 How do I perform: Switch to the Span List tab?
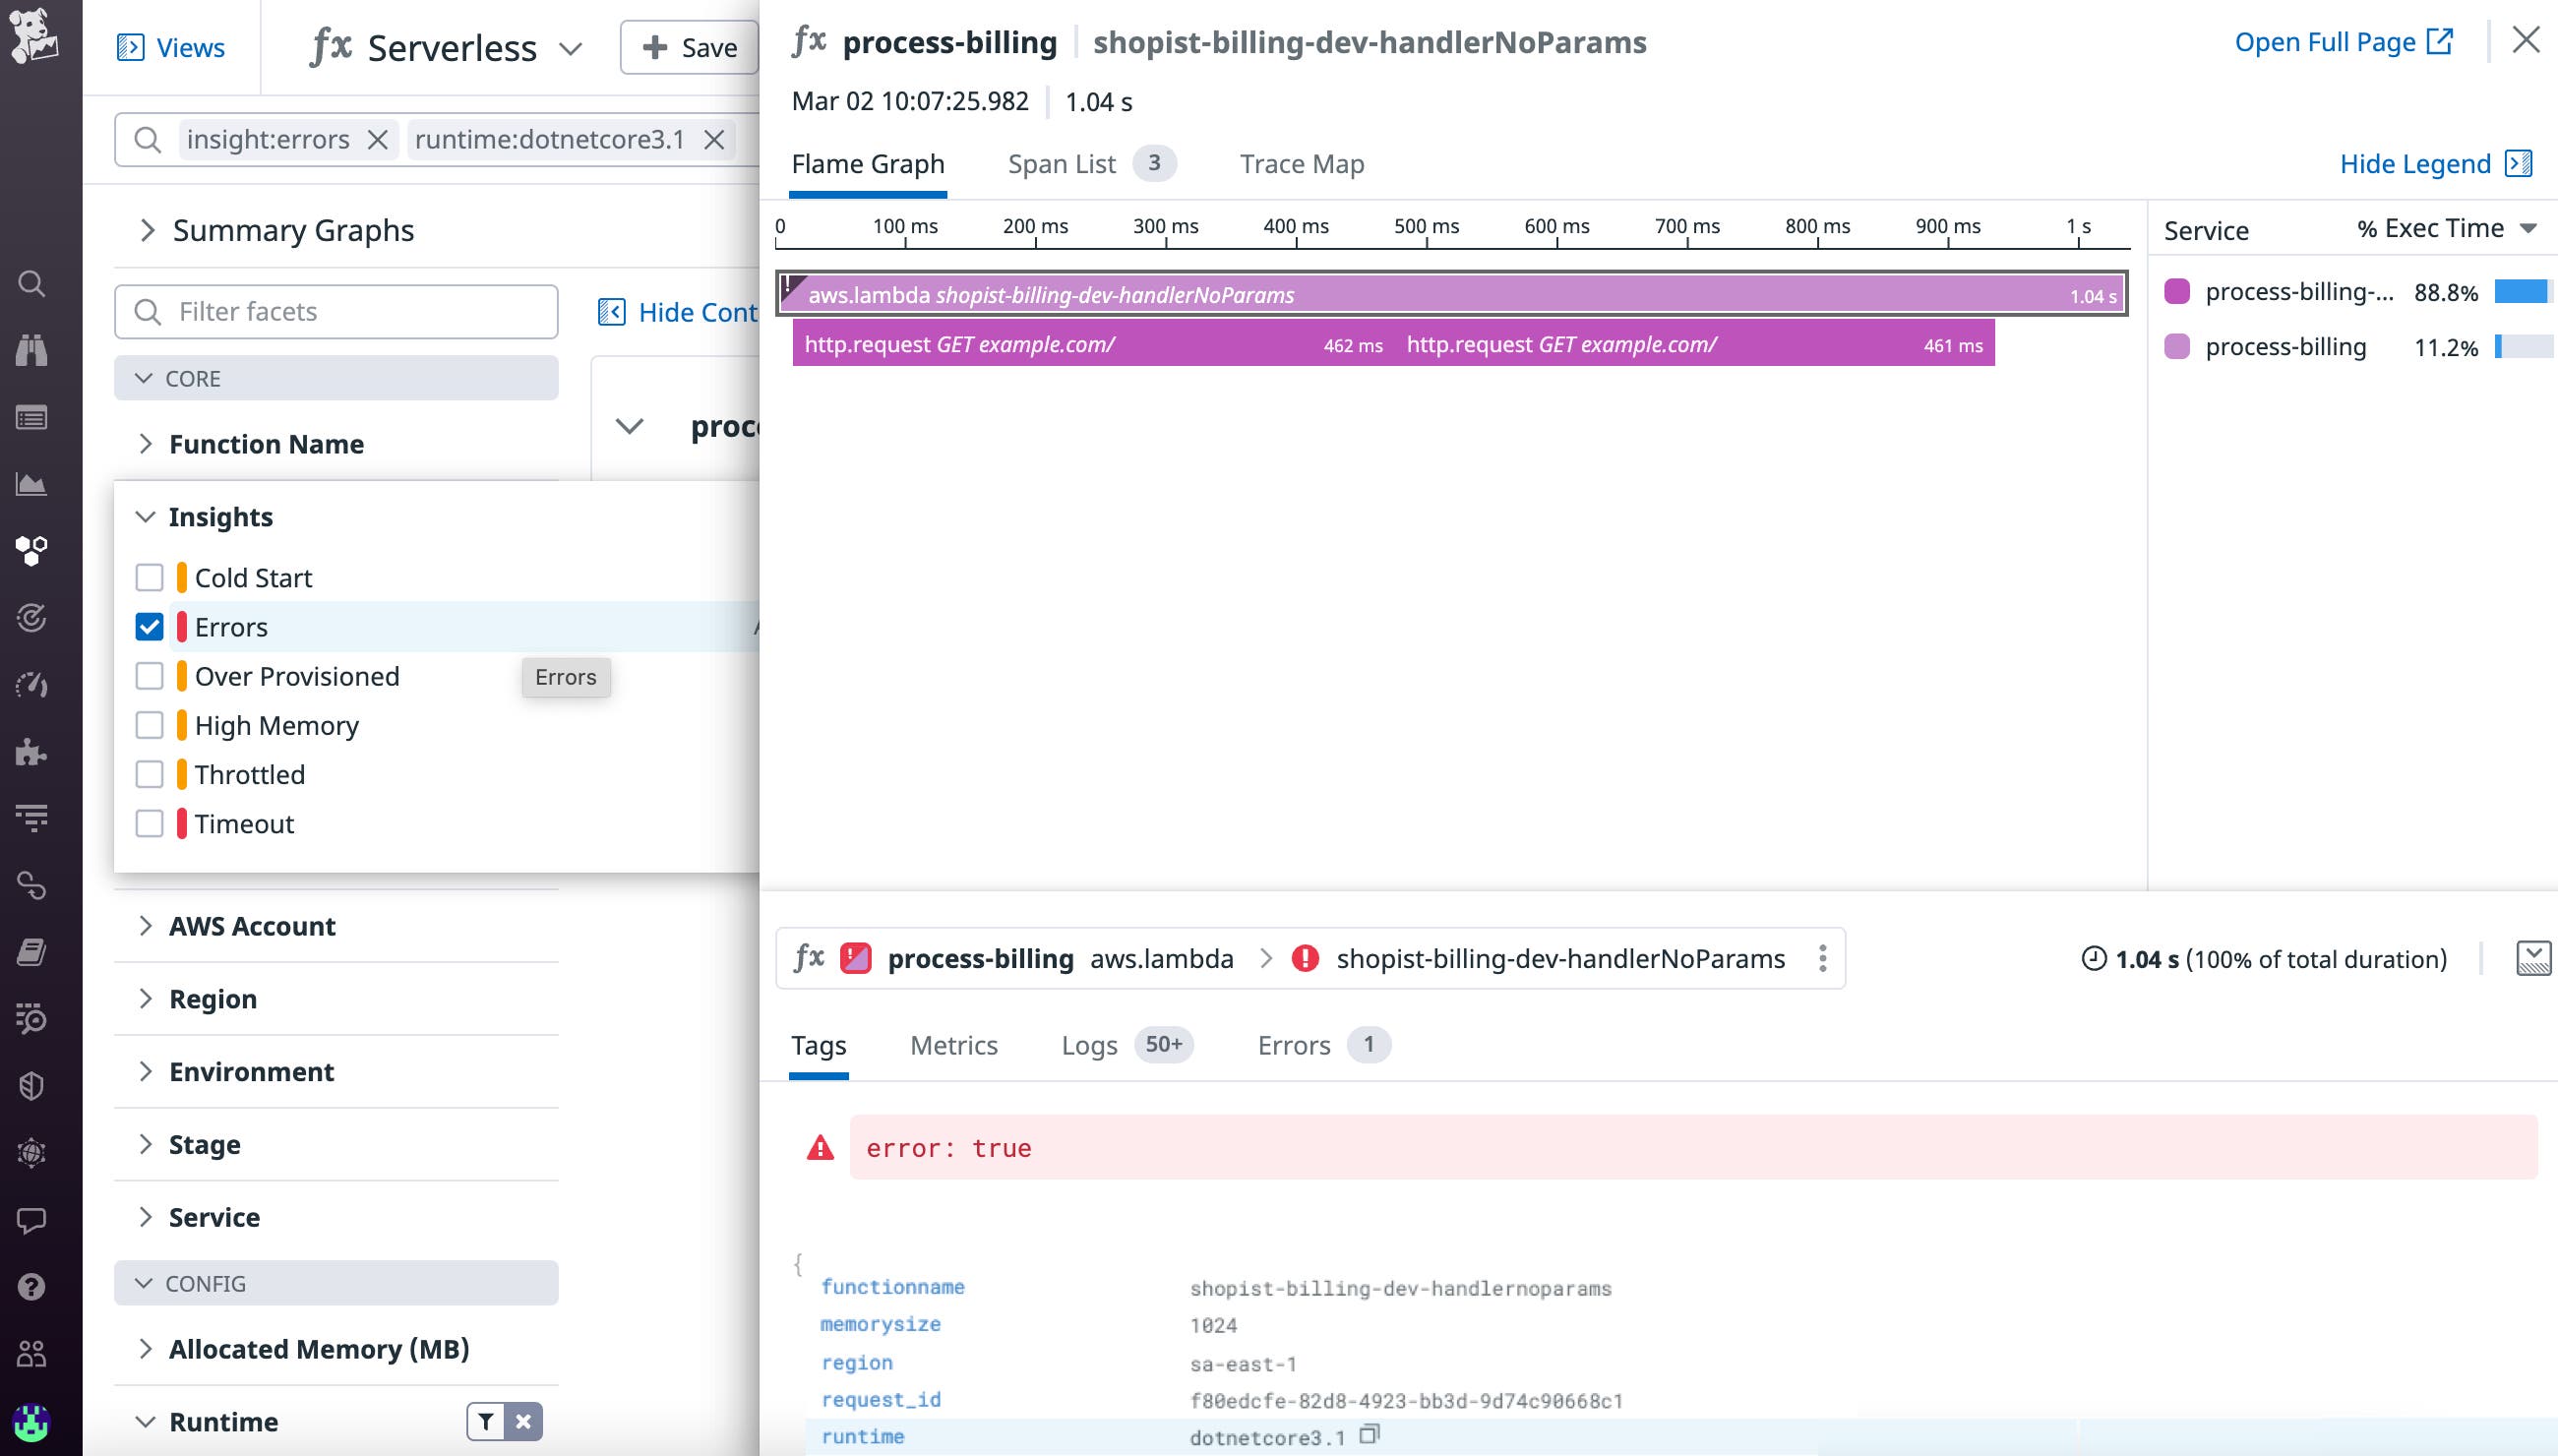1061,163
